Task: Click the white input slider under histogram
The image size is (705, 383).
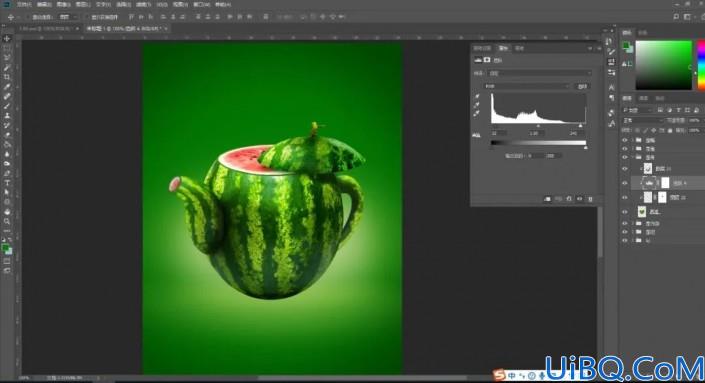Action: coord(580,126)
